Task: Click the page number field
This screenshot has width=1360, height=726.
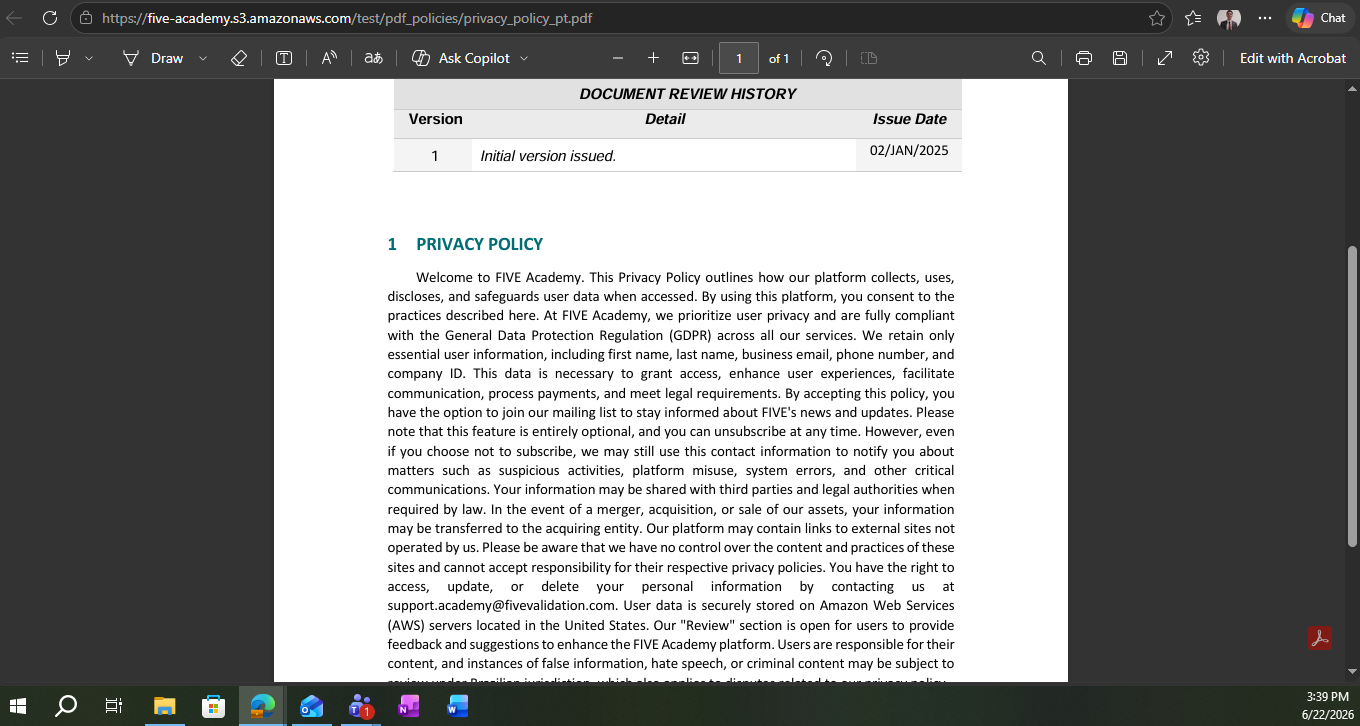Action: coord(739,58)
